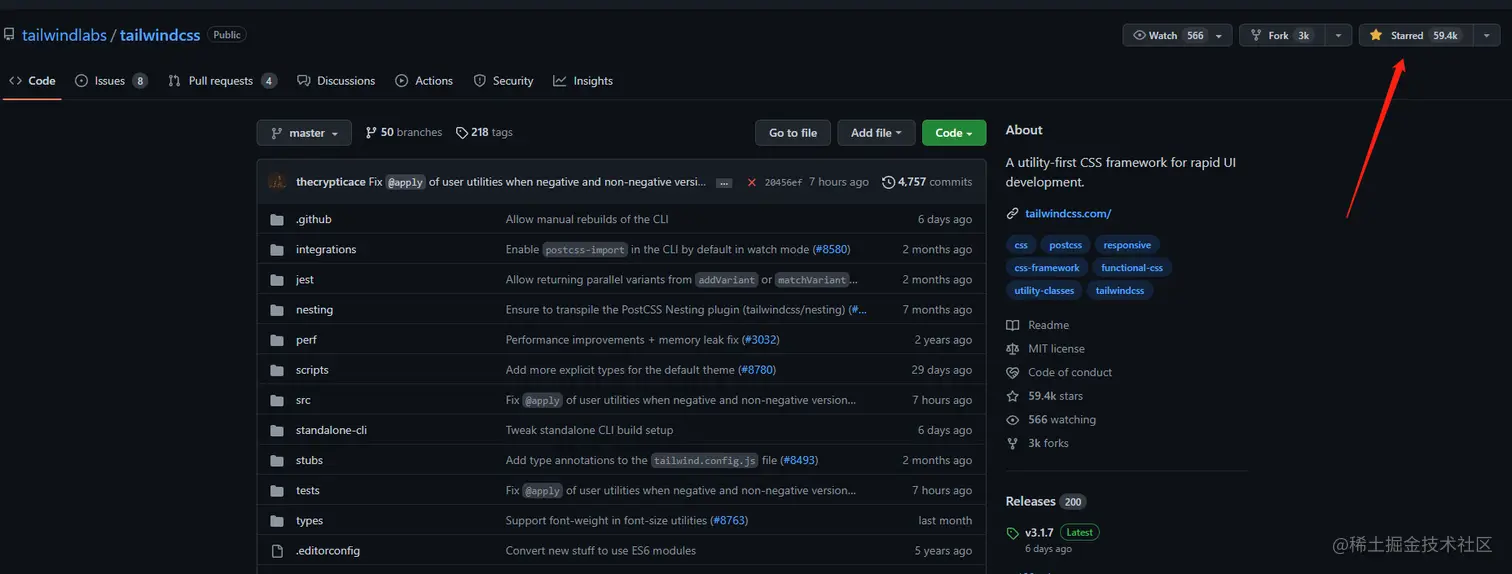Go to the Discussions tab
The width and height of the screenshot is (1512, 574).
336,81
